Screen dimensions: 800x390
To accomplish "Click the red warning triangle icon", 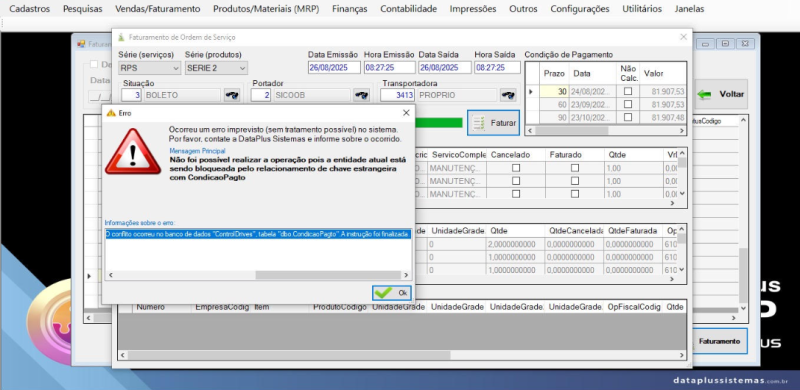I will tap(133, 152).
